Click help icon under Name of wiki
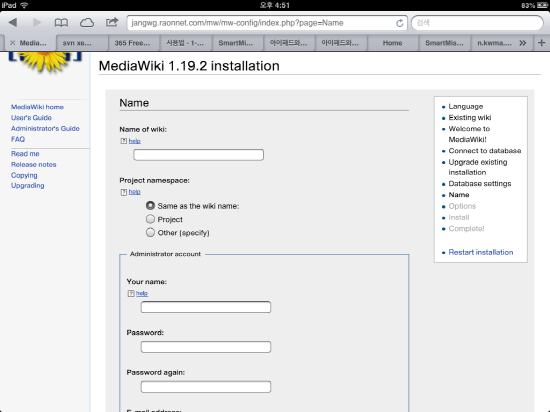This screenshot has height=412, width=550. click(x=123, y=141)
